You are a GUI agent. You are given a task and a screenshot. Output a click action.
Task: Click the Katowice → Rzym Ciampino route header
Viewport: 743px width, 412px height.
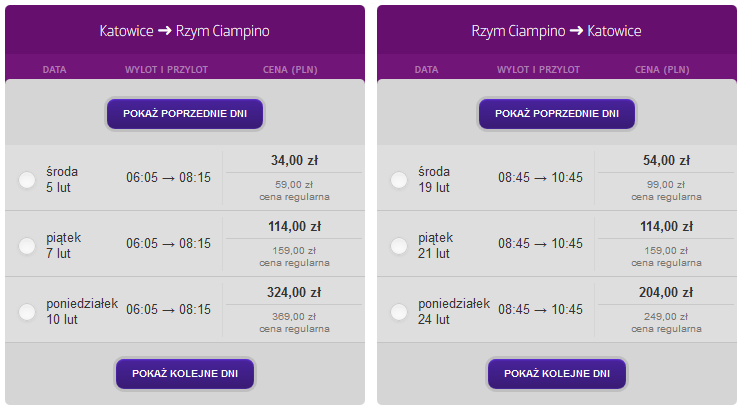pos(185,31)
